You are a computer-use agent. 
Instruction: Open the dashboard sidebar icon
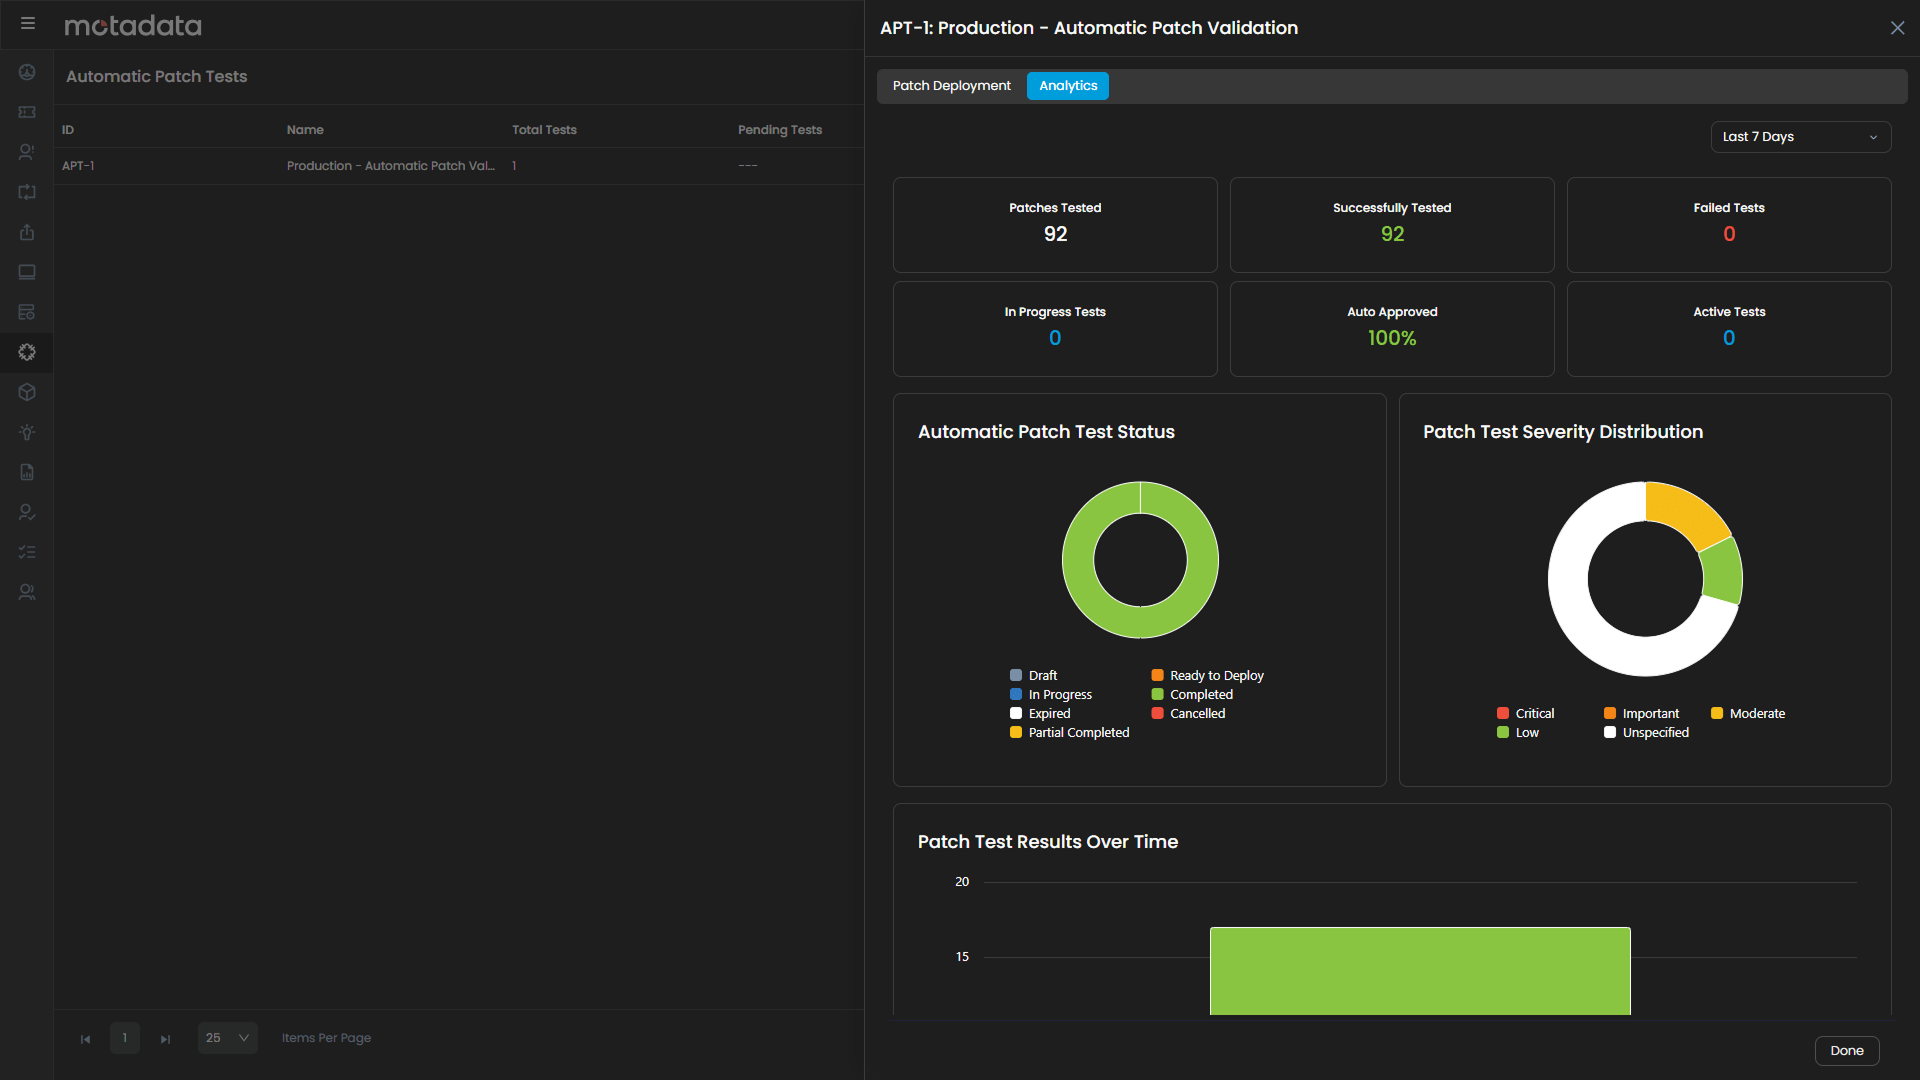click(27, 72)
